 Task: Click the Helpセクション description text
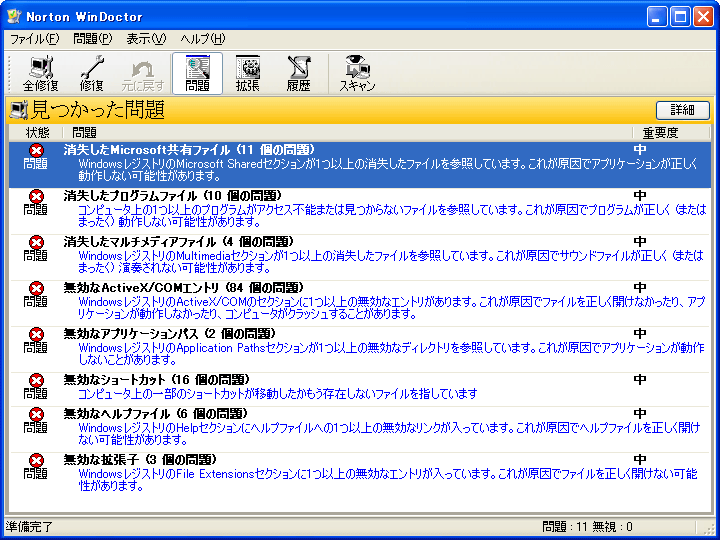point(389,433)
